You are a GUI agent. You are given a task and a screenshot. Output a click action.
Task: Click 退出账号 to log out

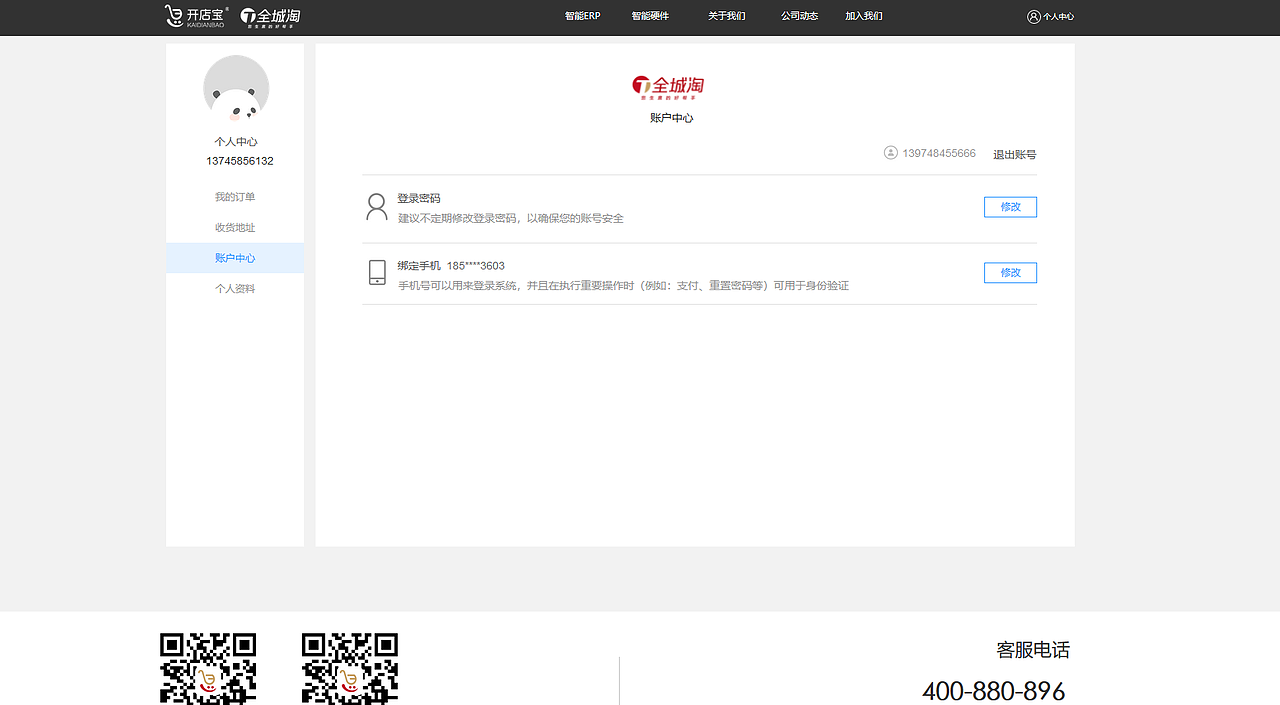click(x=1013, y=154)
